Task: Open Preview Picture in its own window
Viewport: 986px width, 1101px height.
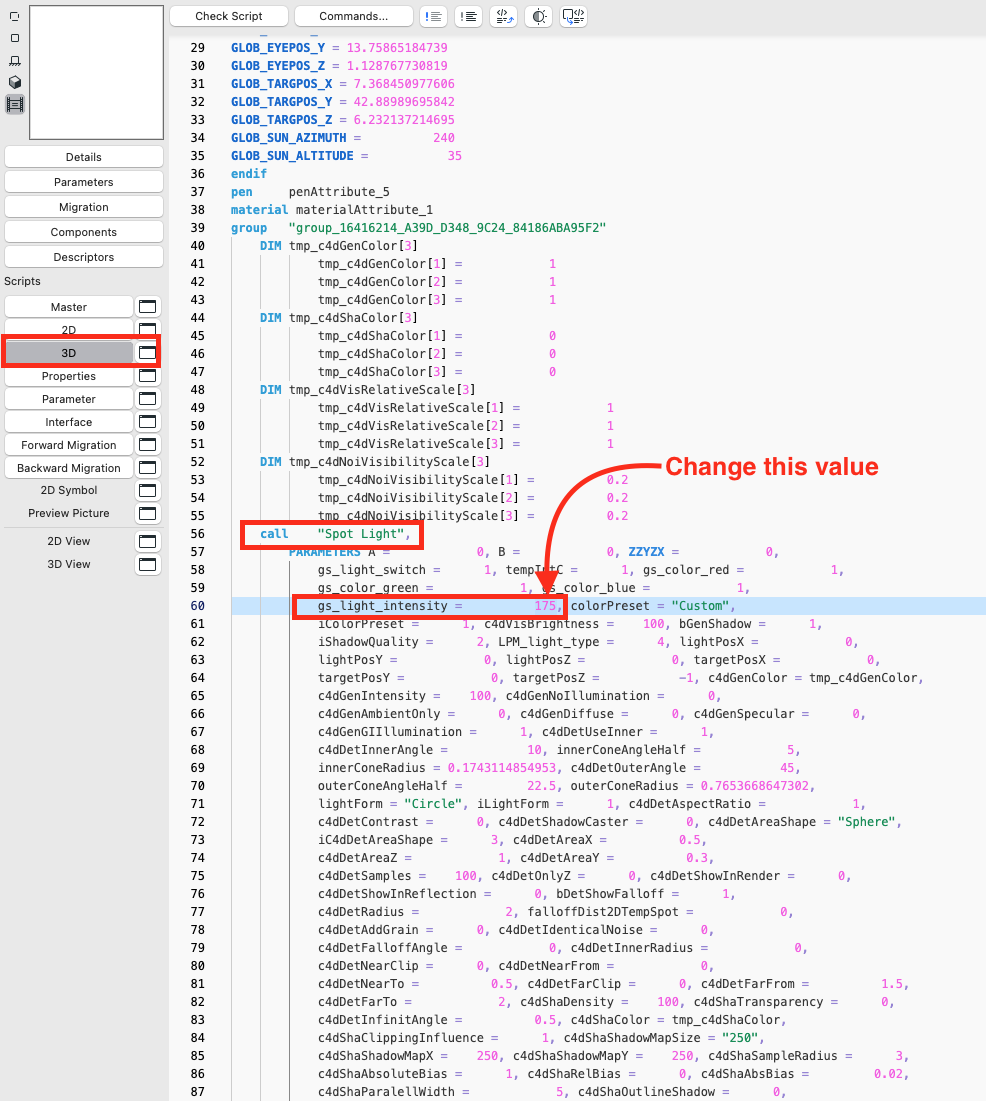Action: tap(148, 513)
